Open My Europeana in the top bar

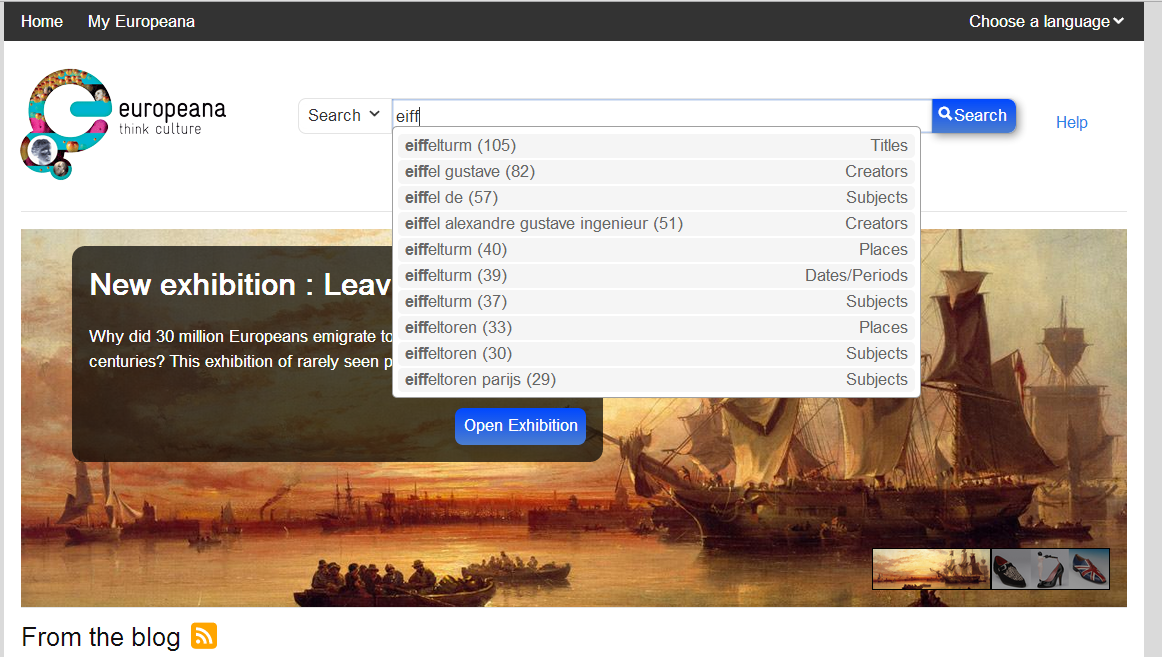(141, 21)
